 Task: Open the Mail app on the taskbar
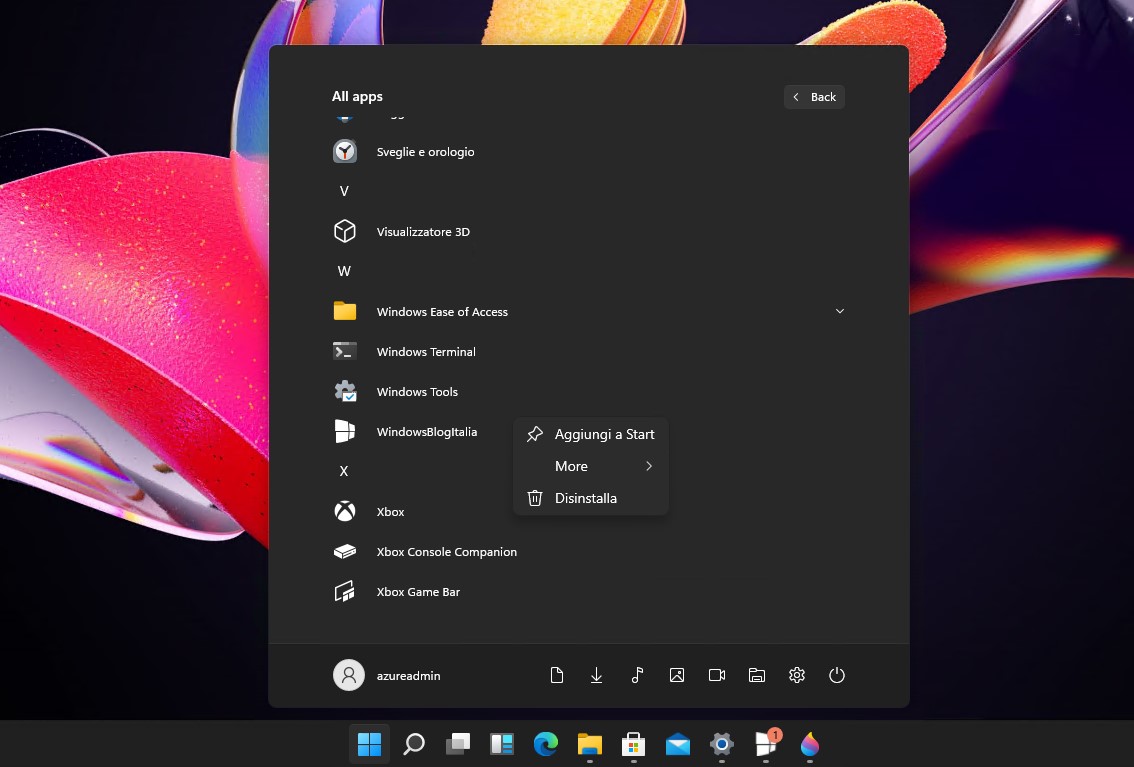click(x=678, y=743)
